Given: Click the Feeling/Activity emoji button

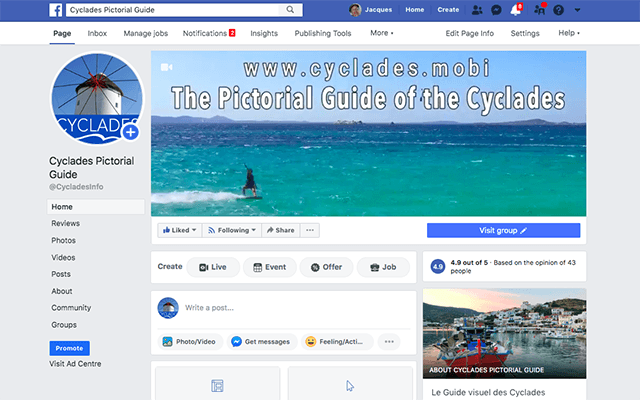Looking at the screenshot, I should pos(337,342).
